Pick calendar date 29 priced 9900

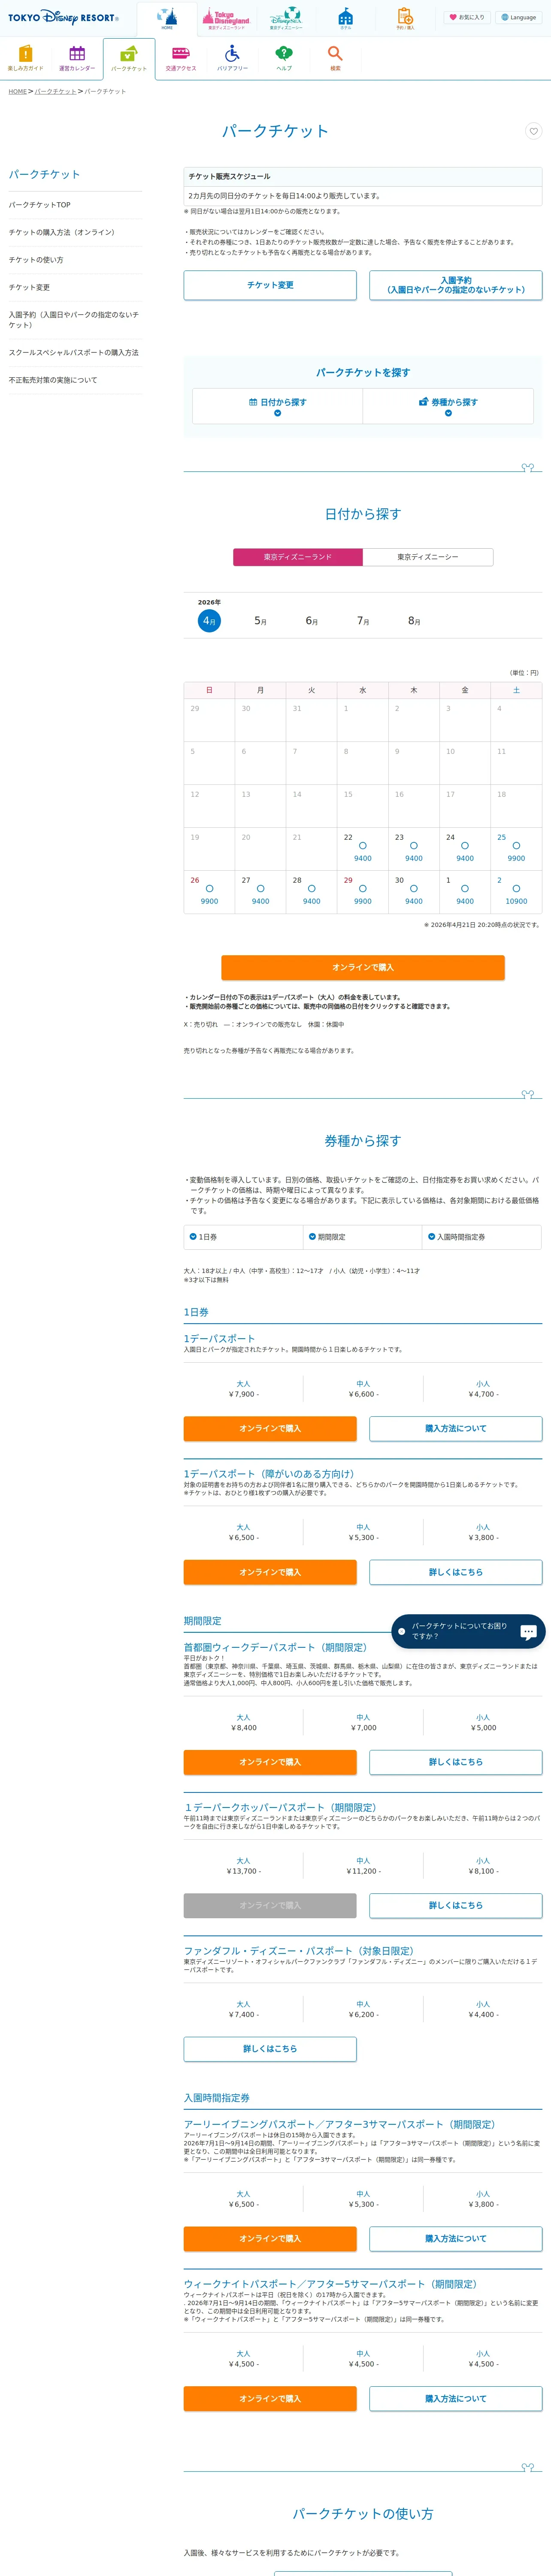click(363, 892)
